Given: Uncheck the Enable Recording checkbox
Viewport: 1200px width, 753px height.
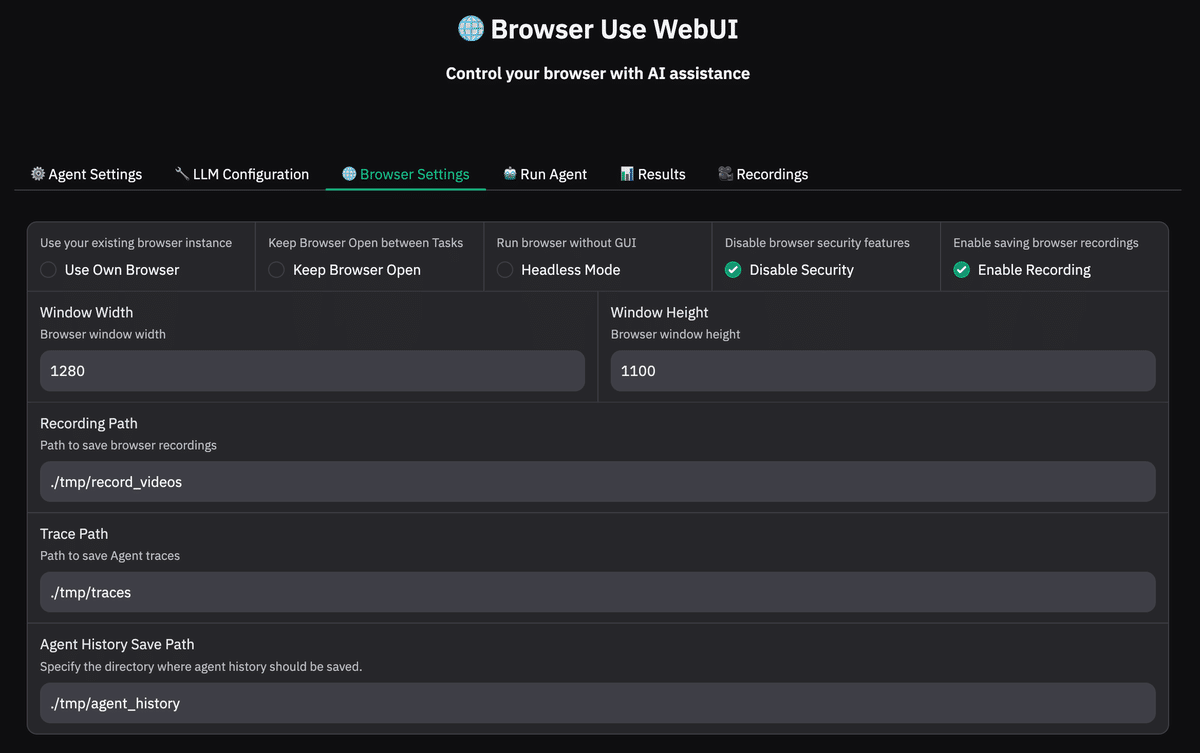Looking at the screenshot, I should coord(962,270).
